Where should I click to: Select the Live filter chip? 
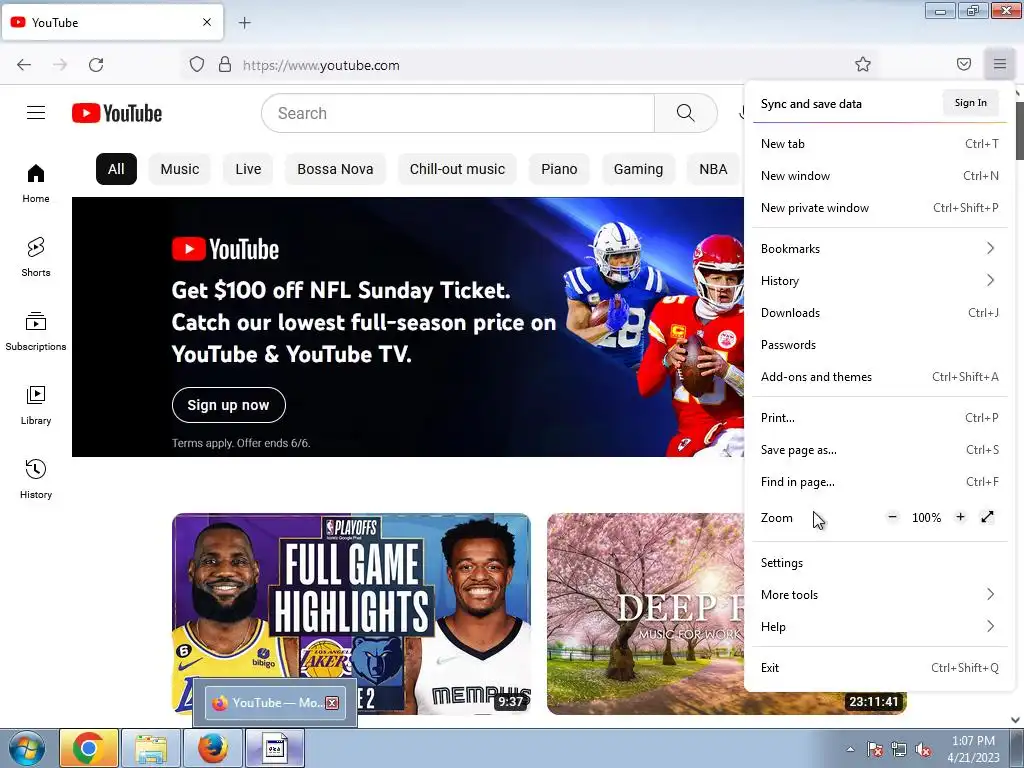pyautogui.click(x=248, y=169)
